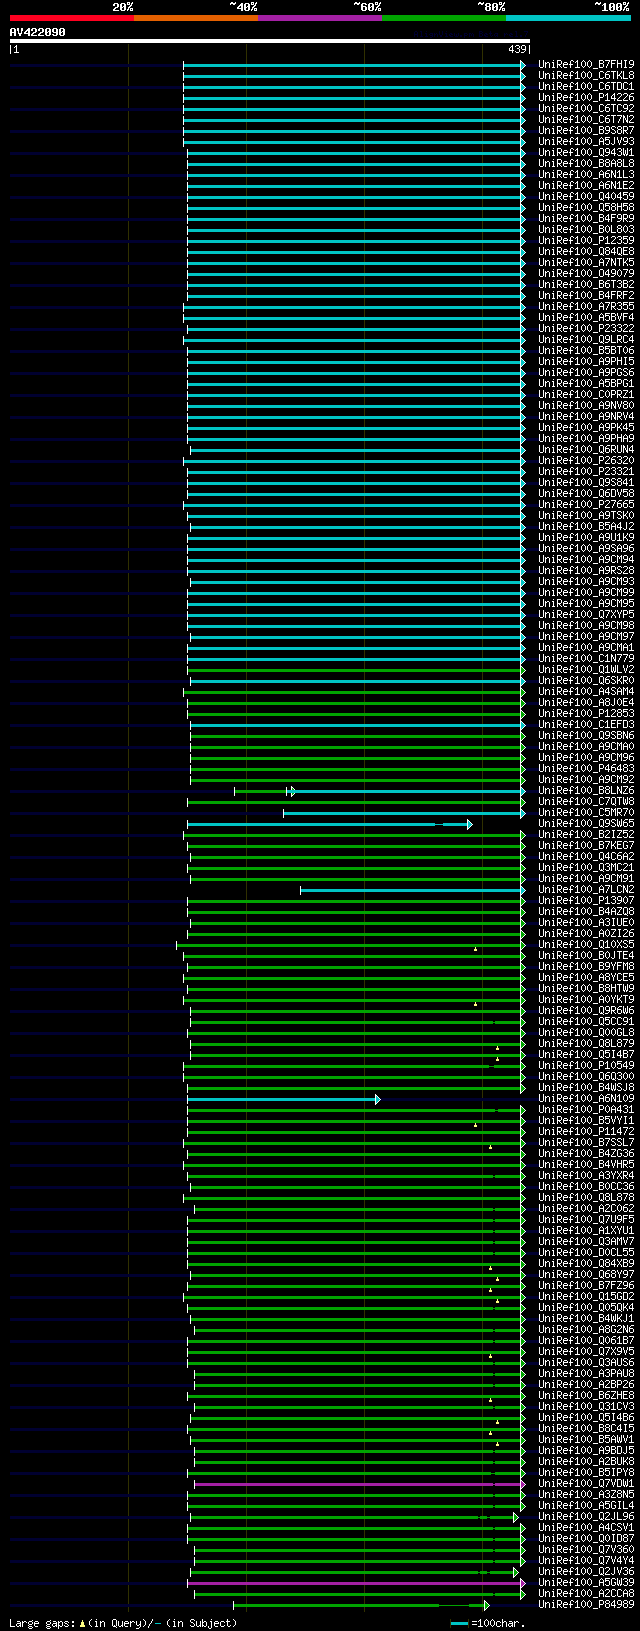Select hit label UniRef100_Q7XYP5
The image size is (640, 1631).
(x=586, y=615)
